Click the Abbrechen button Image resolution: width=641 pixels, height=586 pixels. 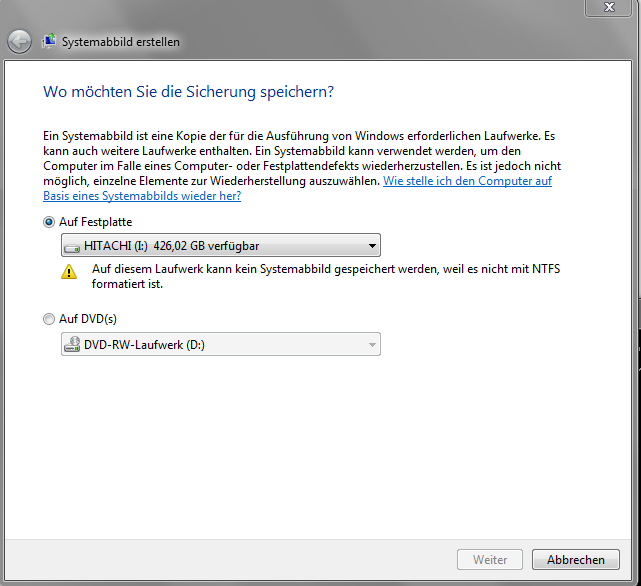pos(576,559)
